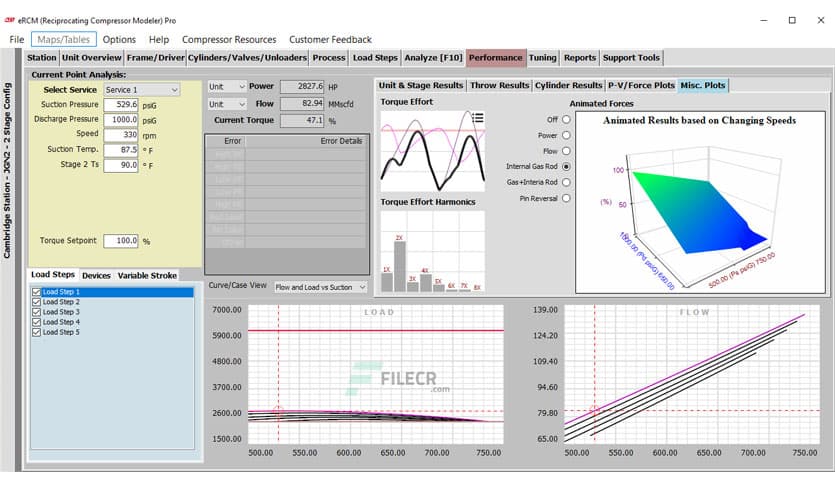The width and height of the screenshot is (836, 484).
Task: Select the Power animated forces option
Action: tap(566, 135)
